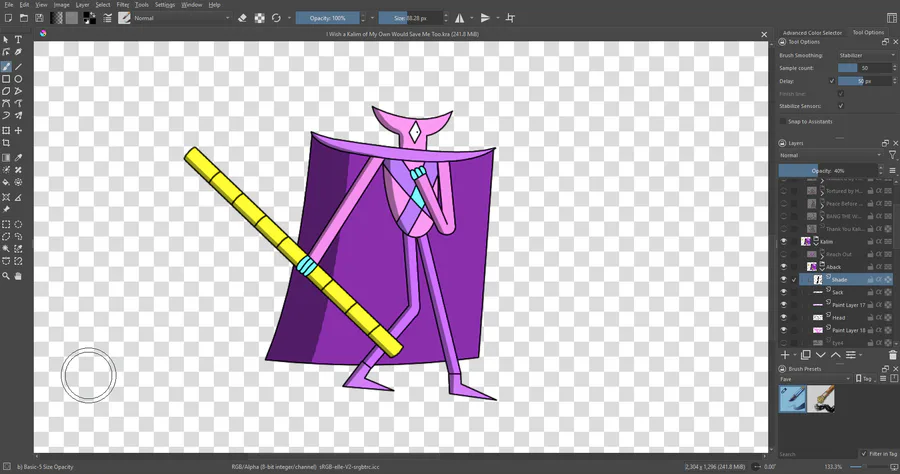This screenshot has width=900, height=474.
Task: Open the File menu
Action: coord(9,5)
